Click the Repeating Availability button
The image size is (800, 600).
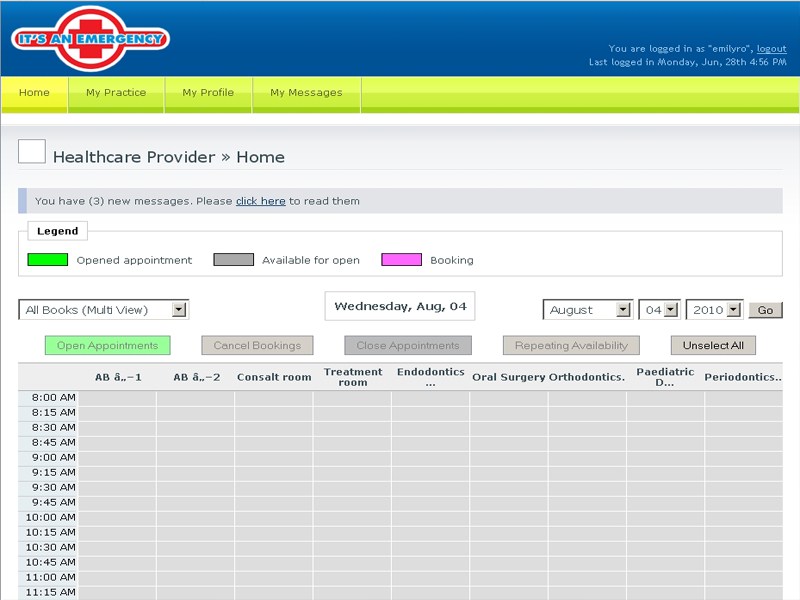571,345
